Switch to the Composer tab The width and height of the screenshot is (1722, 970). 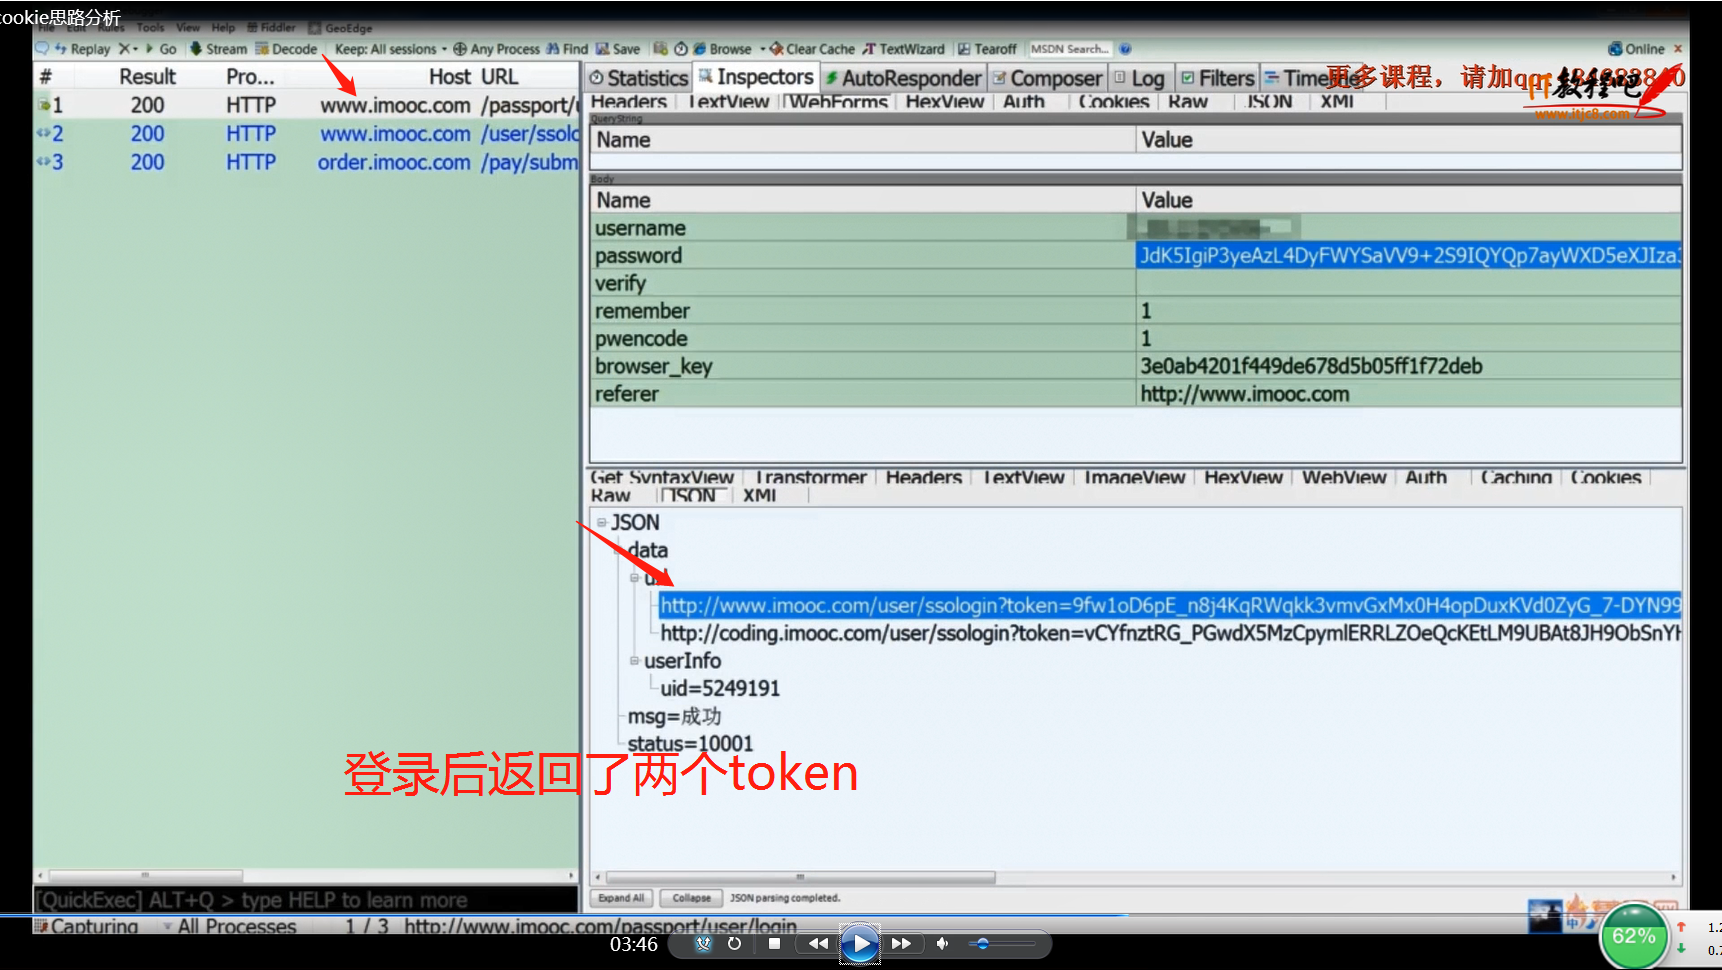[1047, 78]
